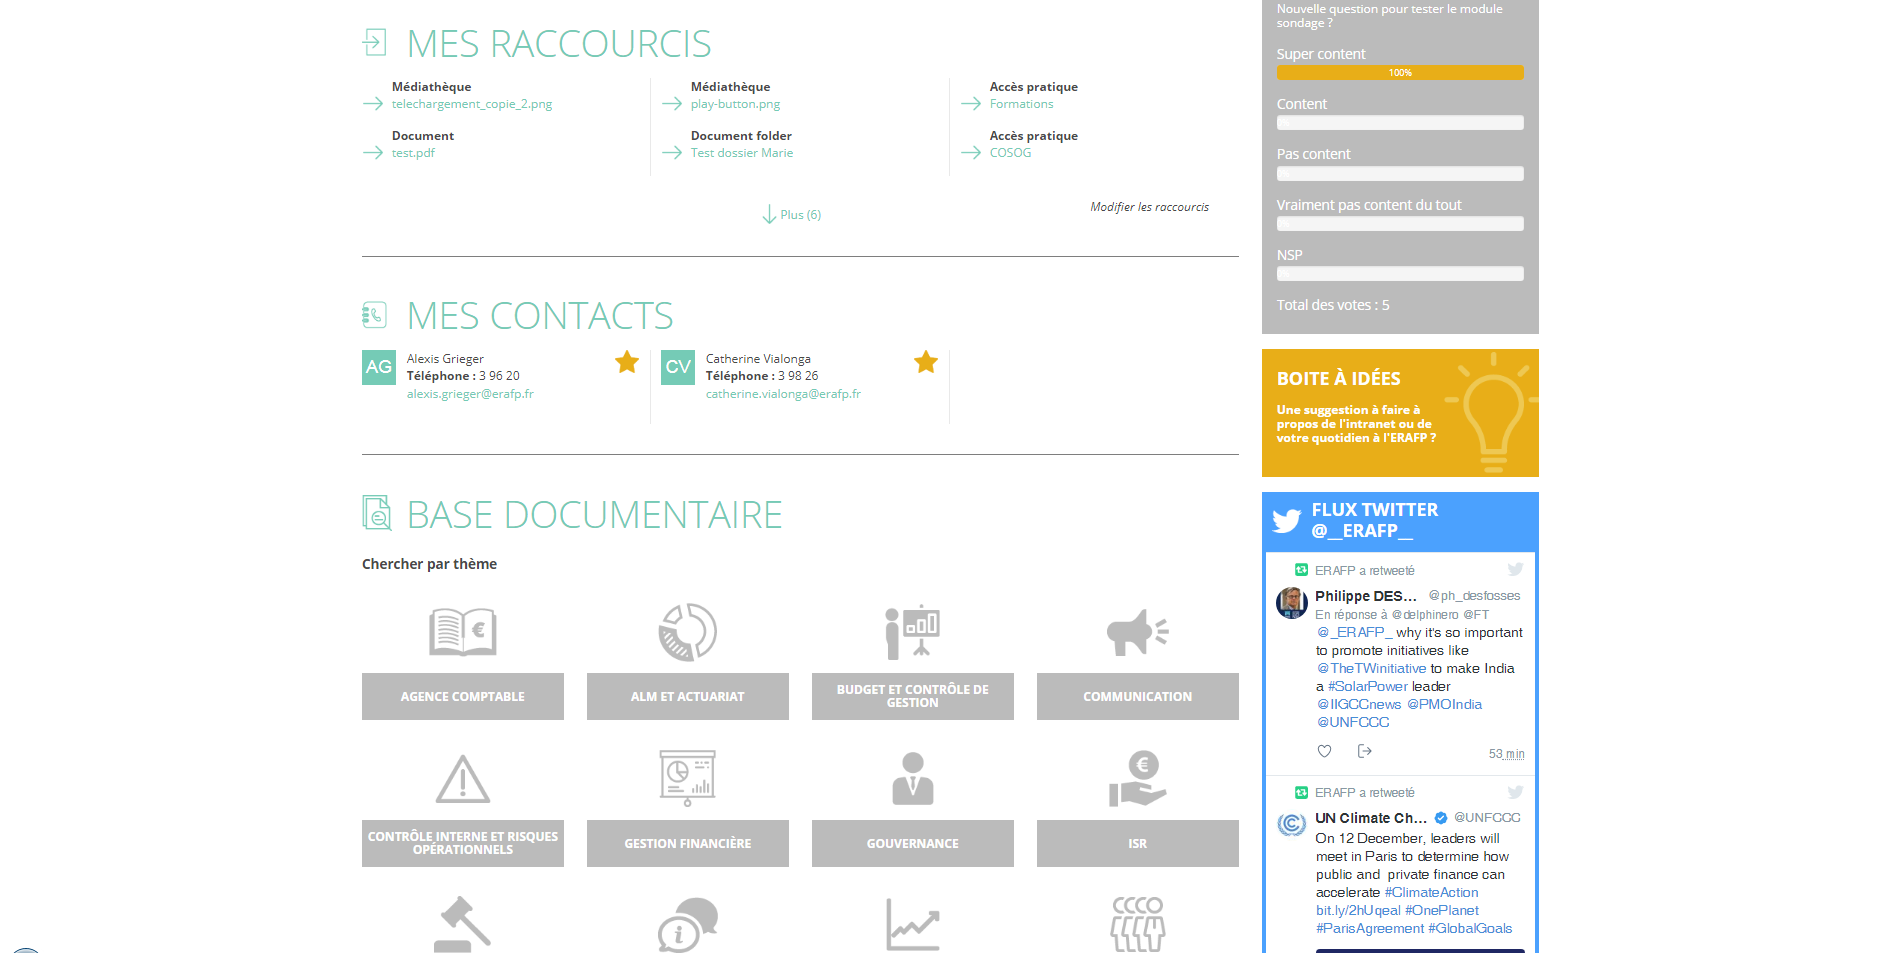Open Test dossier Marie folder shortcut
The width and height of the screenshot is (1900, 953).
[742, 153]
